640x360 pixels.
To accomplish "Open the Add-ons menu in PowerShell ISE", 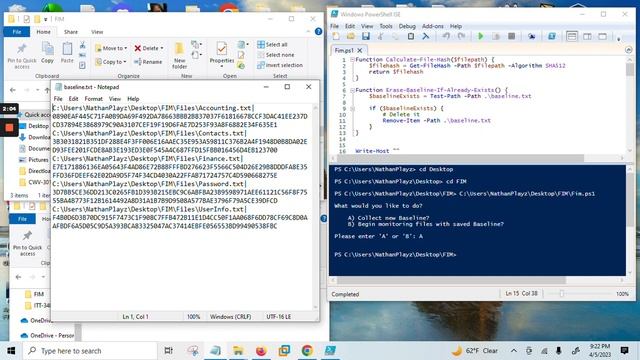I will click(433, 26).
